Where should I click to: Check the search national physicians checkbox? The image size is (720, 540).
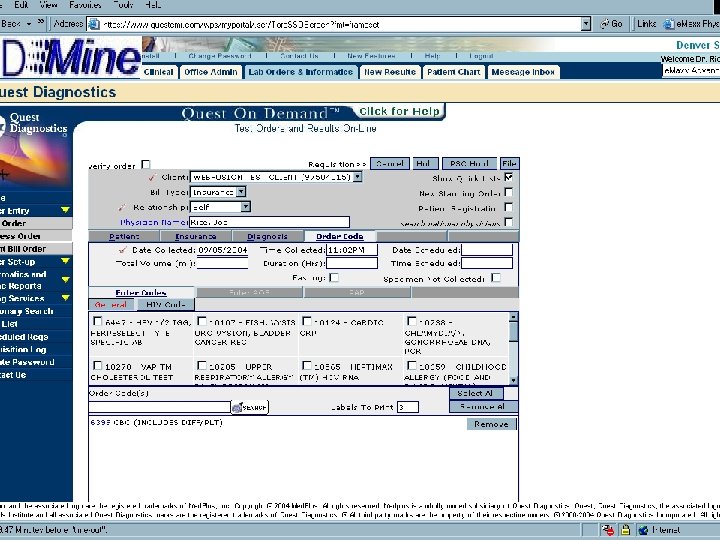[x=508, y=222]
